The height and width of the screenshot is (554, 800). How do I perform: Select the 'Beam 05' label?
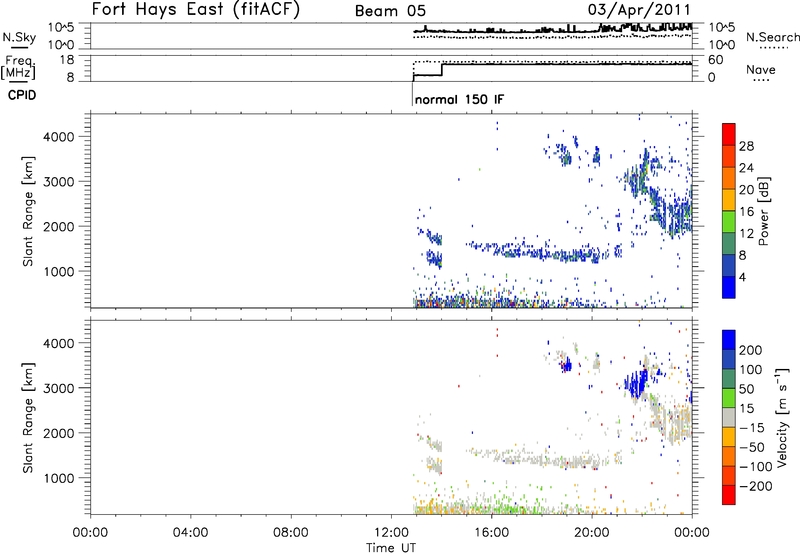[390, 11]
